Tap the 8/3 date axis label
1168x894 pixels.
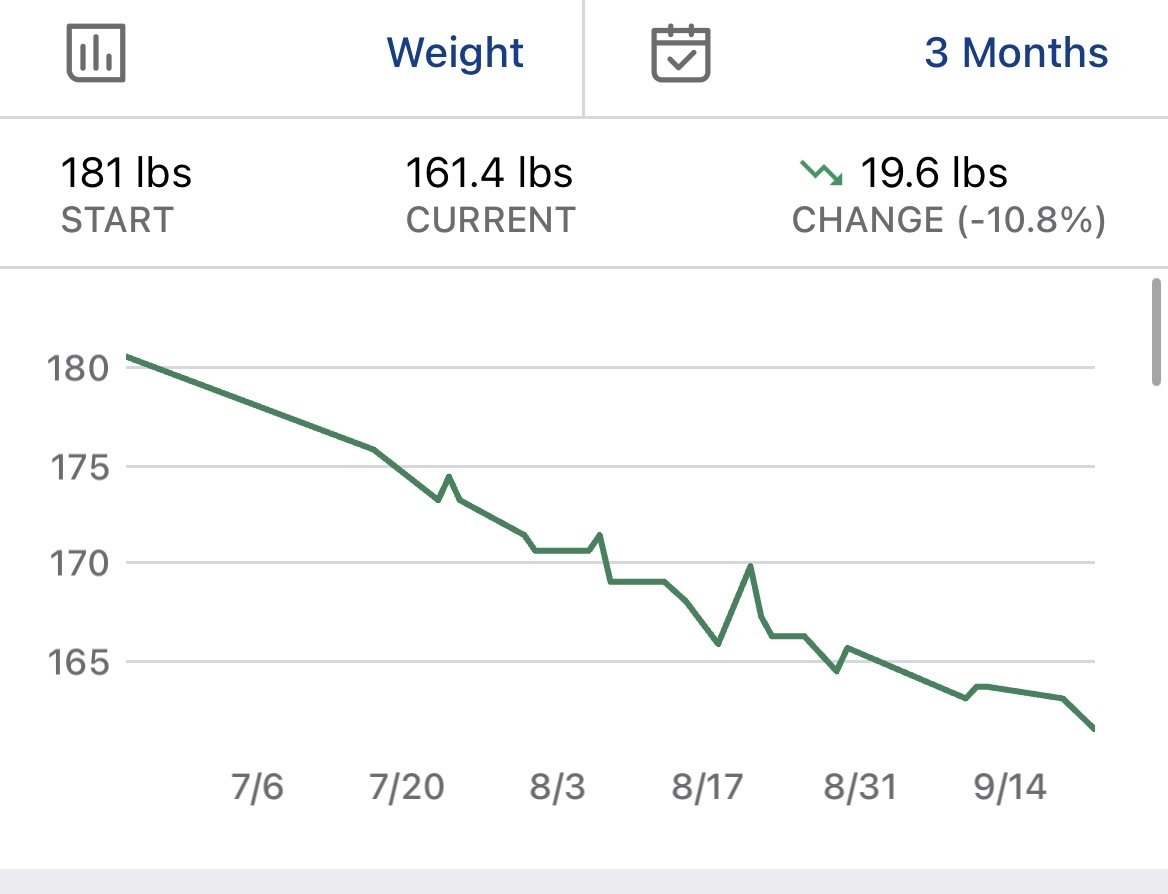pos(557,787)
